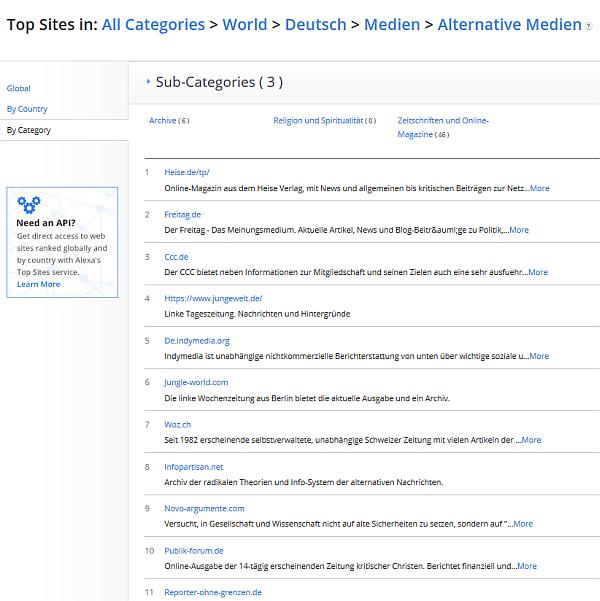This screenshot has height=601, width=600.
Task: Open the Ccc.de site link
Action: 176,257
